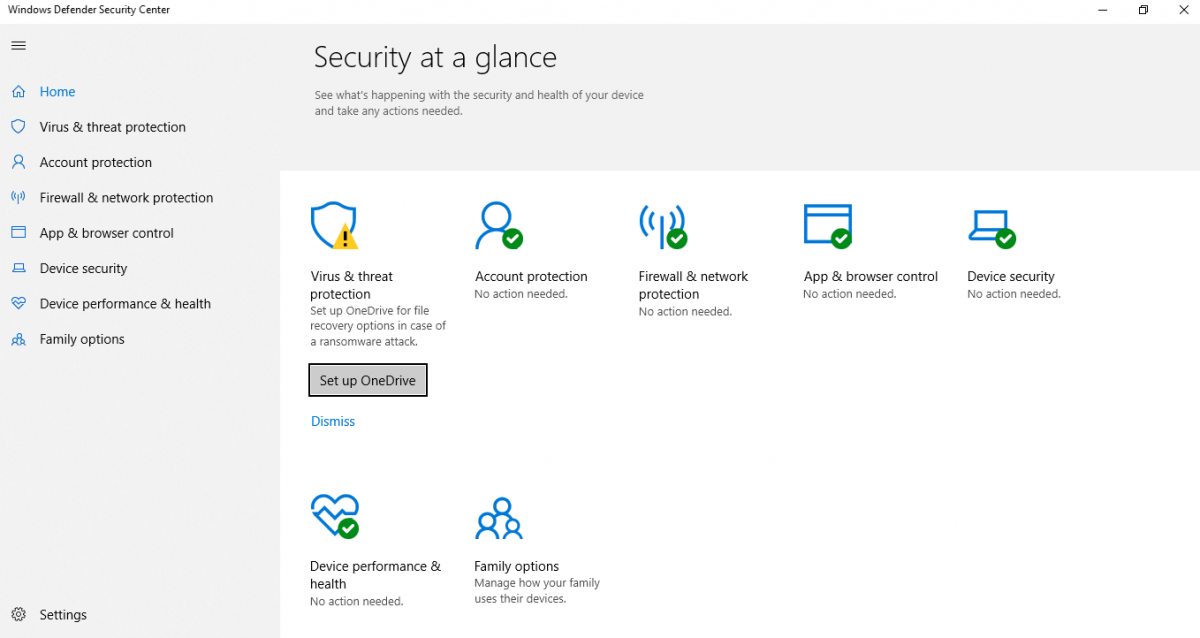Click the Set up OneDrive button
This screenshot has width=1200, height=638.
pyautogui.click(x=368, y=380)
